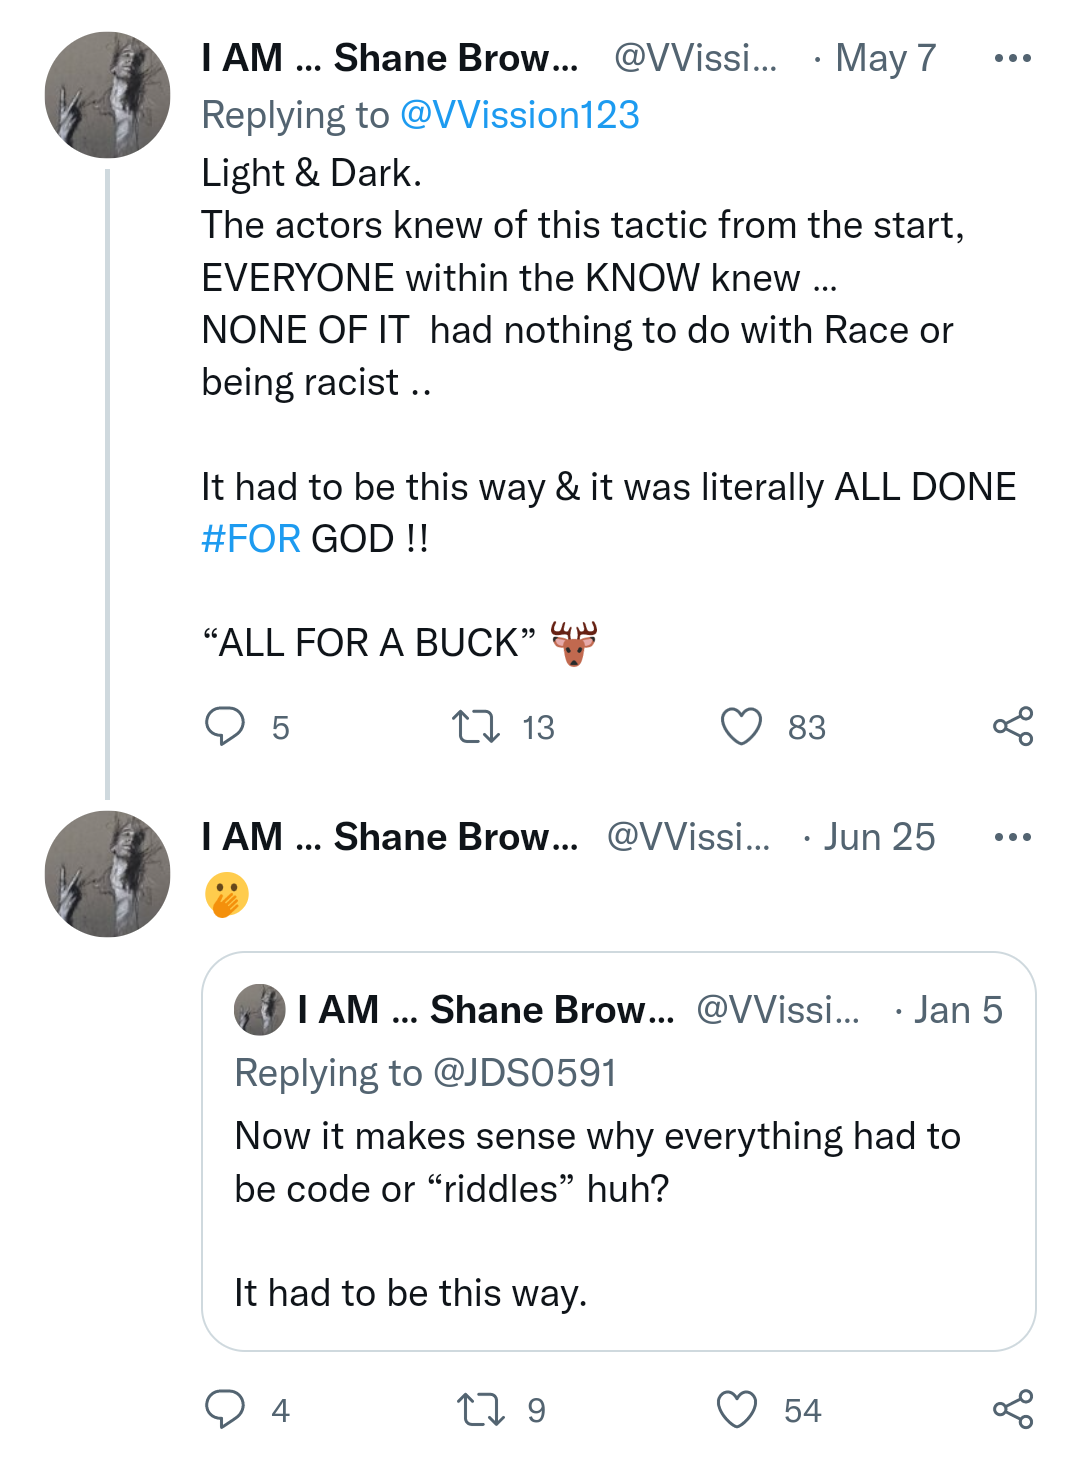Viewport: 1080px width, 1458px height.
Task: Like the Jun 25 tweet
Action: 738,1410
